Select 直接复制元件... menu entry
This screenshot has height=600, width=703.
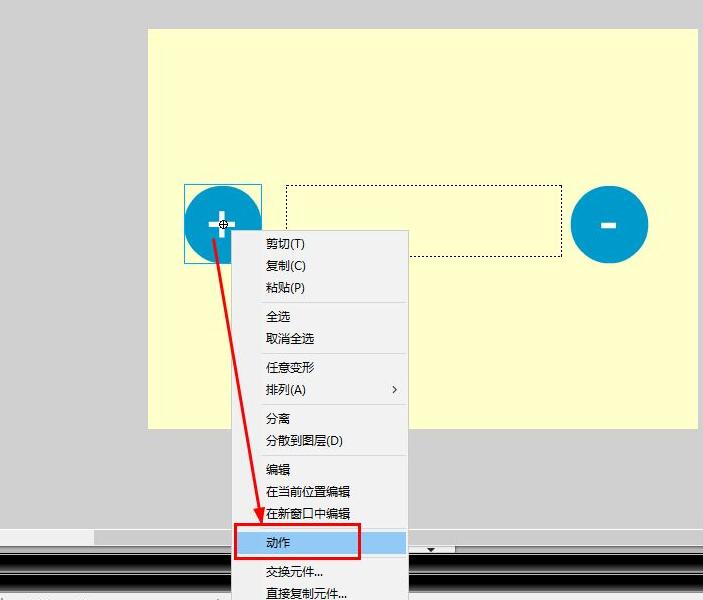pos(320,593)
